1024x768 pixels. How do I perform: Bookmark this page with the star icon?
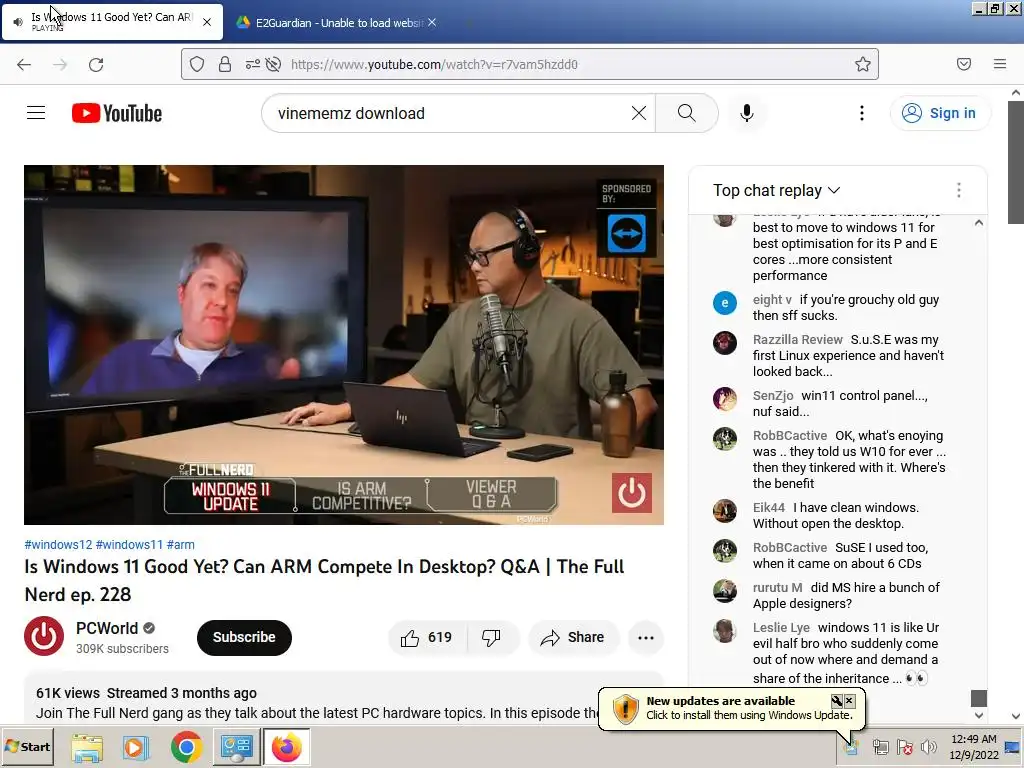click(863, 64)
